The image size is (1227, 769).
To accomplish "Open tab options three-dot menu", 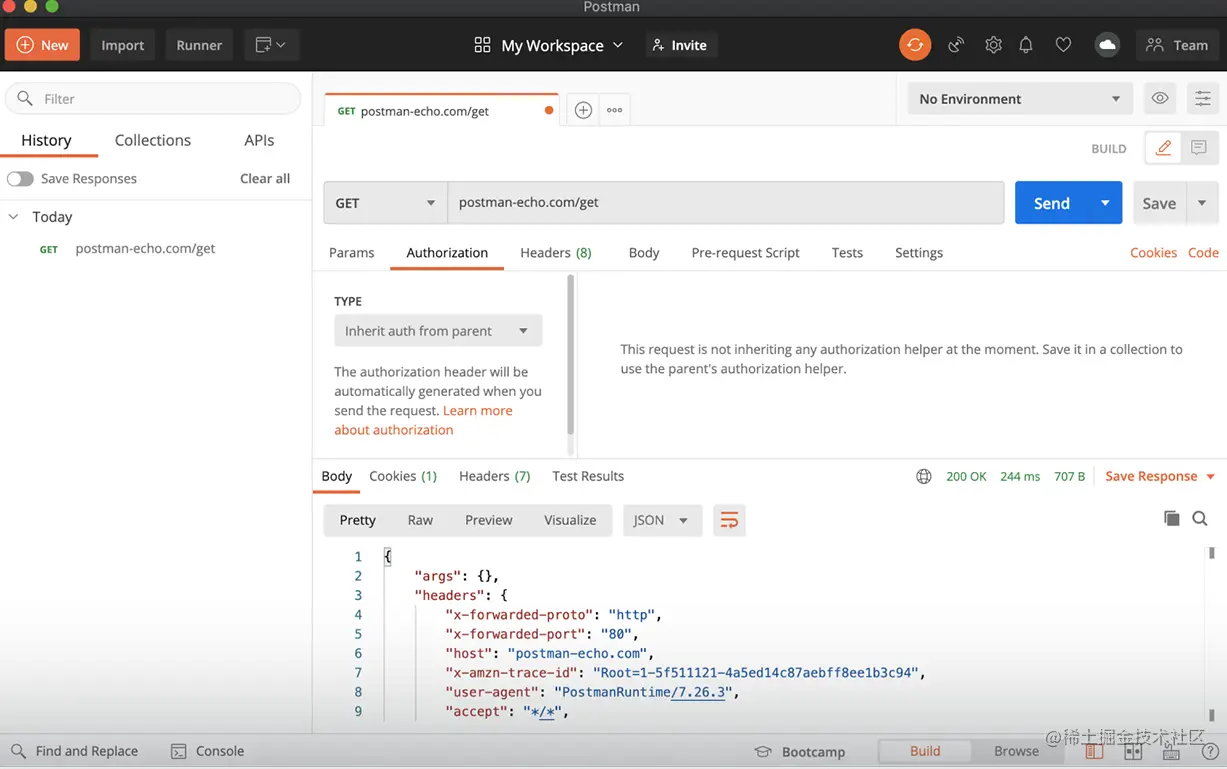I will coord(614,110).
